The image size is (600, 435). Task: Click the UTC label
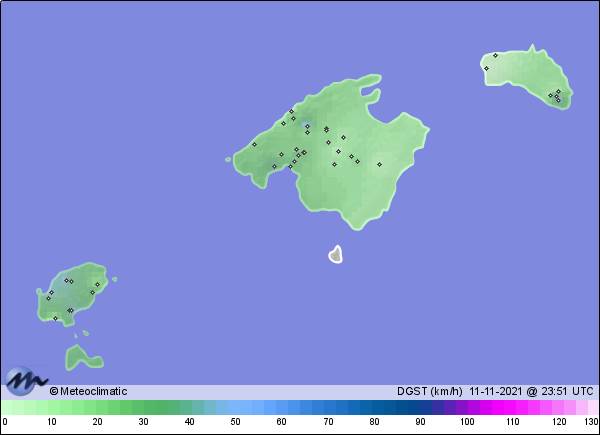click(583, 391)
